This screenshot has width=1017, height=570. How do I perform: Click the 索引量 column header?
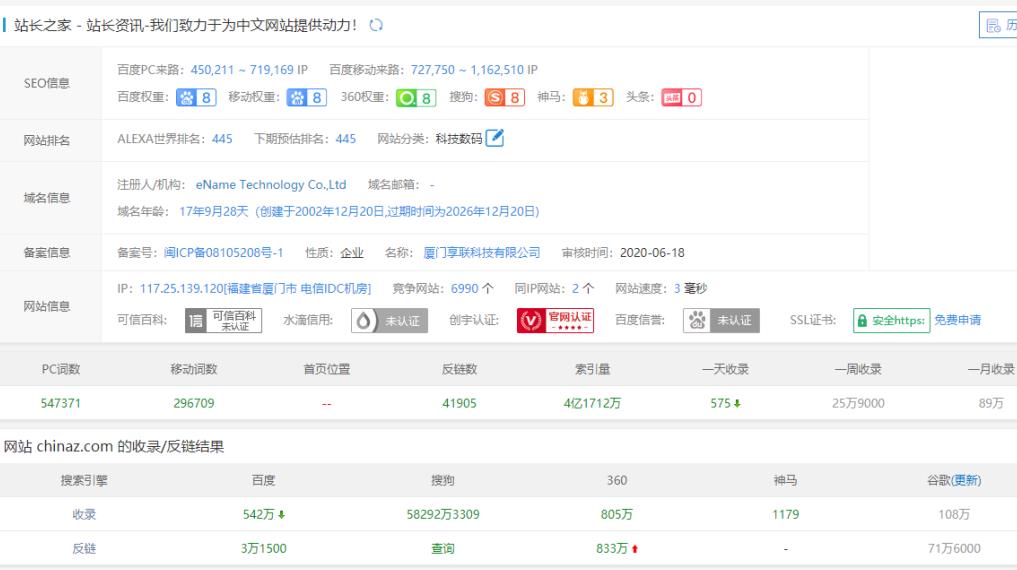[592, 369]
